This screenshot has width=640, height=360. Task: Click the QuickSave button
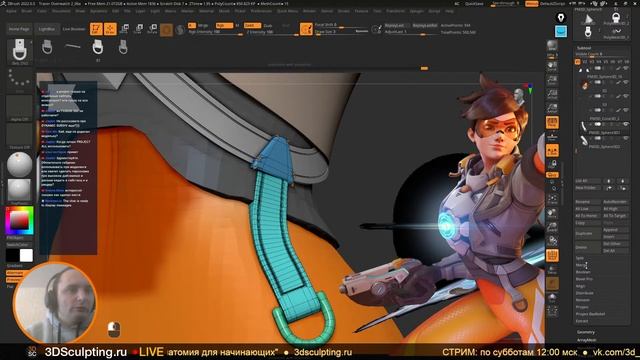(x=474, y=4)
